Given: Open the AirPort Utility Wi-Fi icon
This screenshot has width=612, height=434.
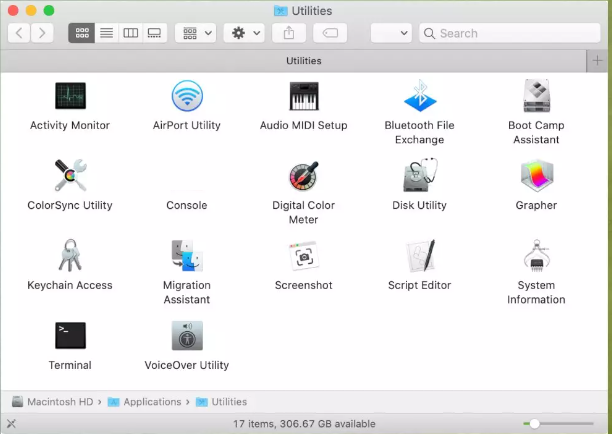Looking at the screenshot, I should tap(187, 96).
